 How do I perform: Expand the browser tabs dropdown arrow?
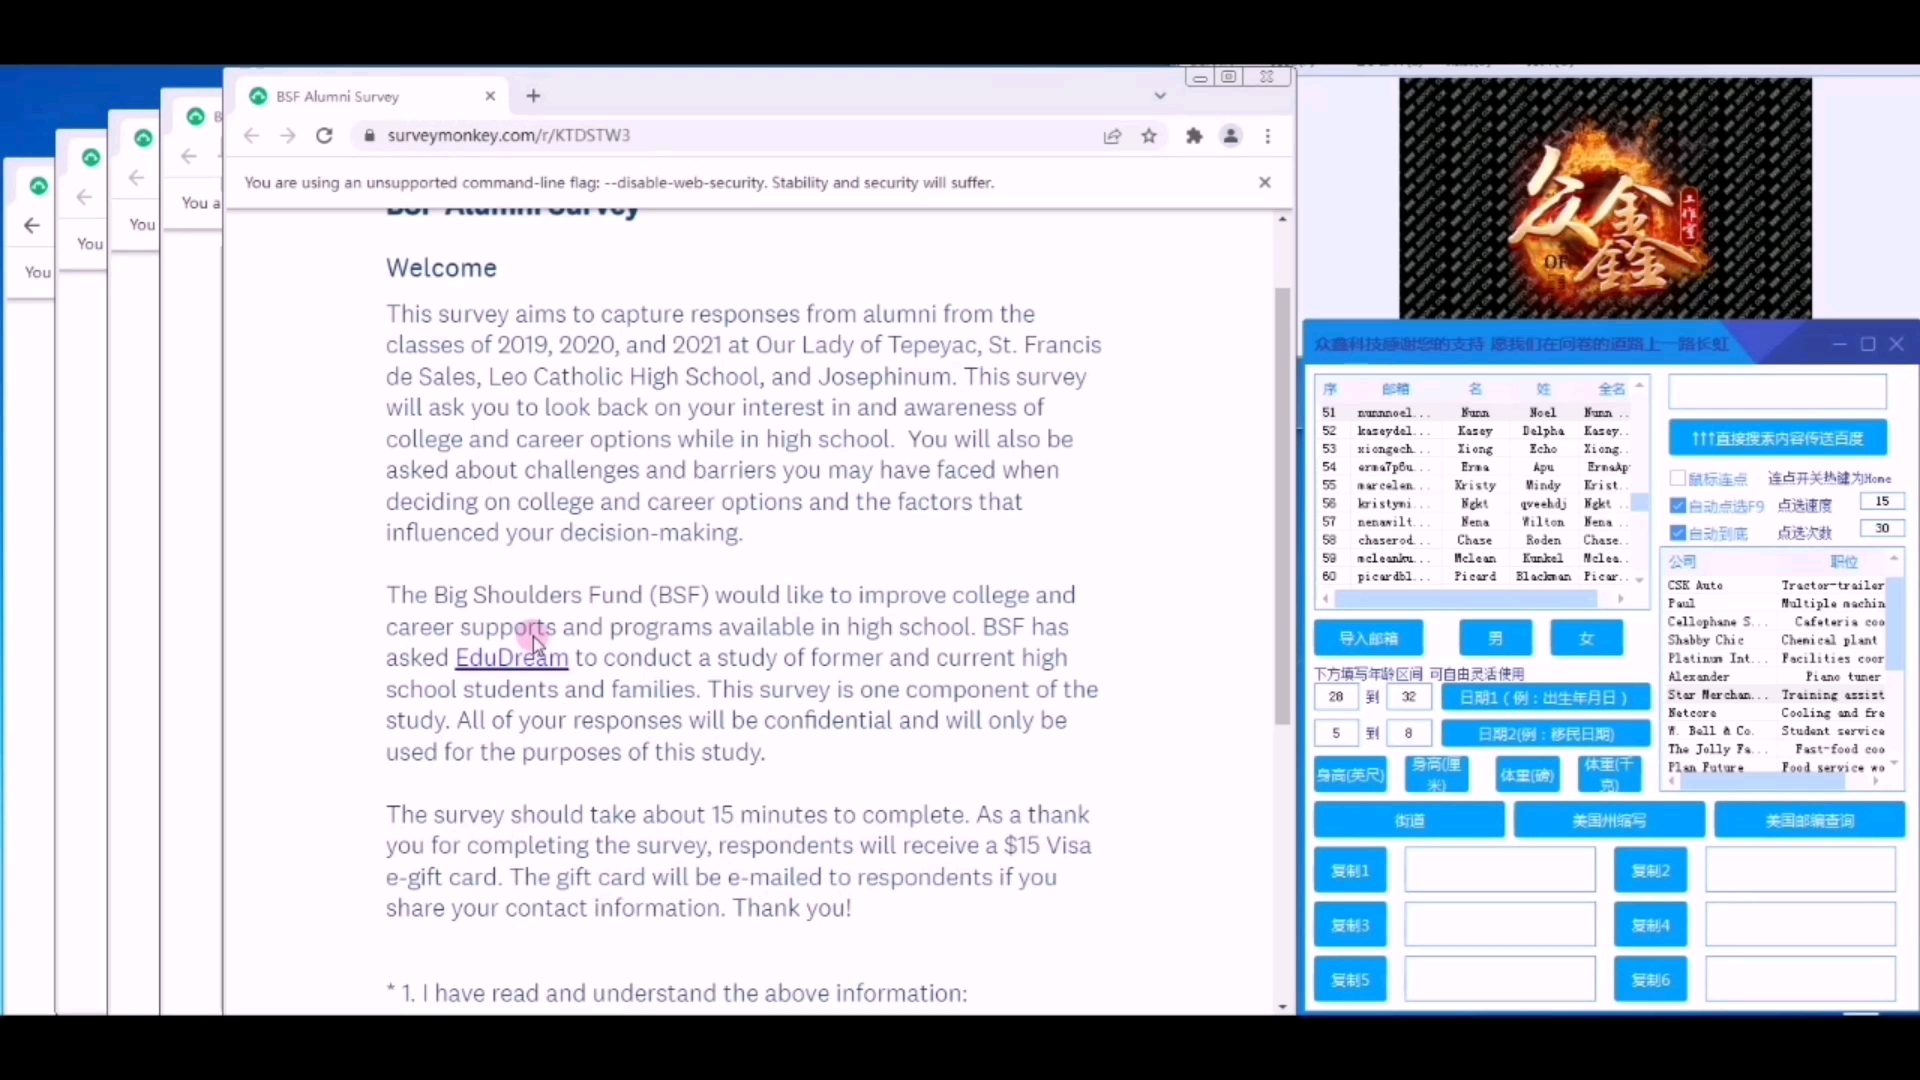point(1159,96)
